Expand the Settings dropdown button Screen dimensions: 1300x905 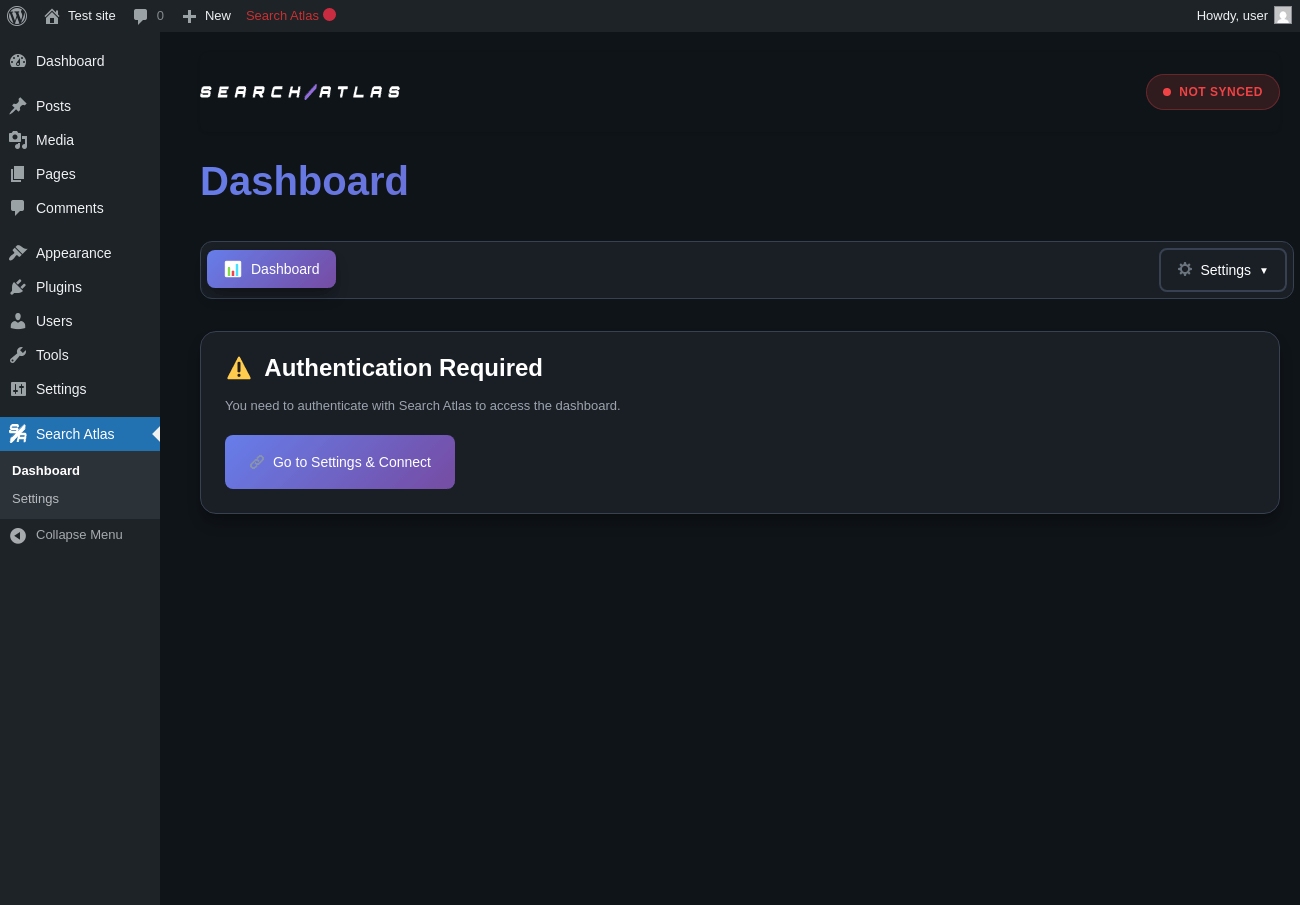point(1222,270)
